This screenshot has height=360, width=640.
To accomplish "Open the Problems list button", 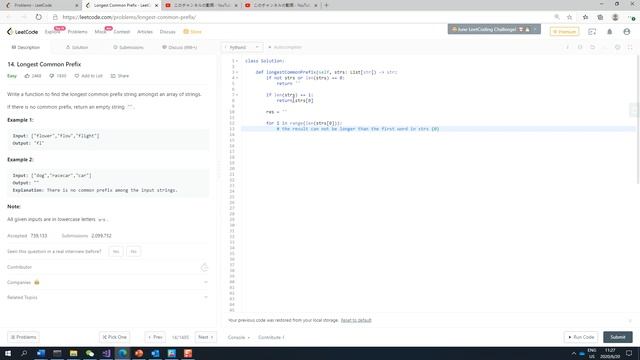I will point(23,337).
